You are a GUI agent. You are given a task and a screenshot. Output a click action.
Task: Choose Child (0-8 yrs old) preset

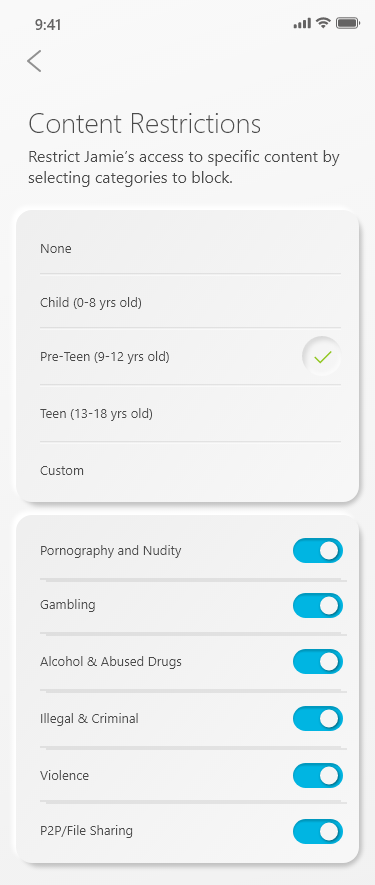pos(190,303)
